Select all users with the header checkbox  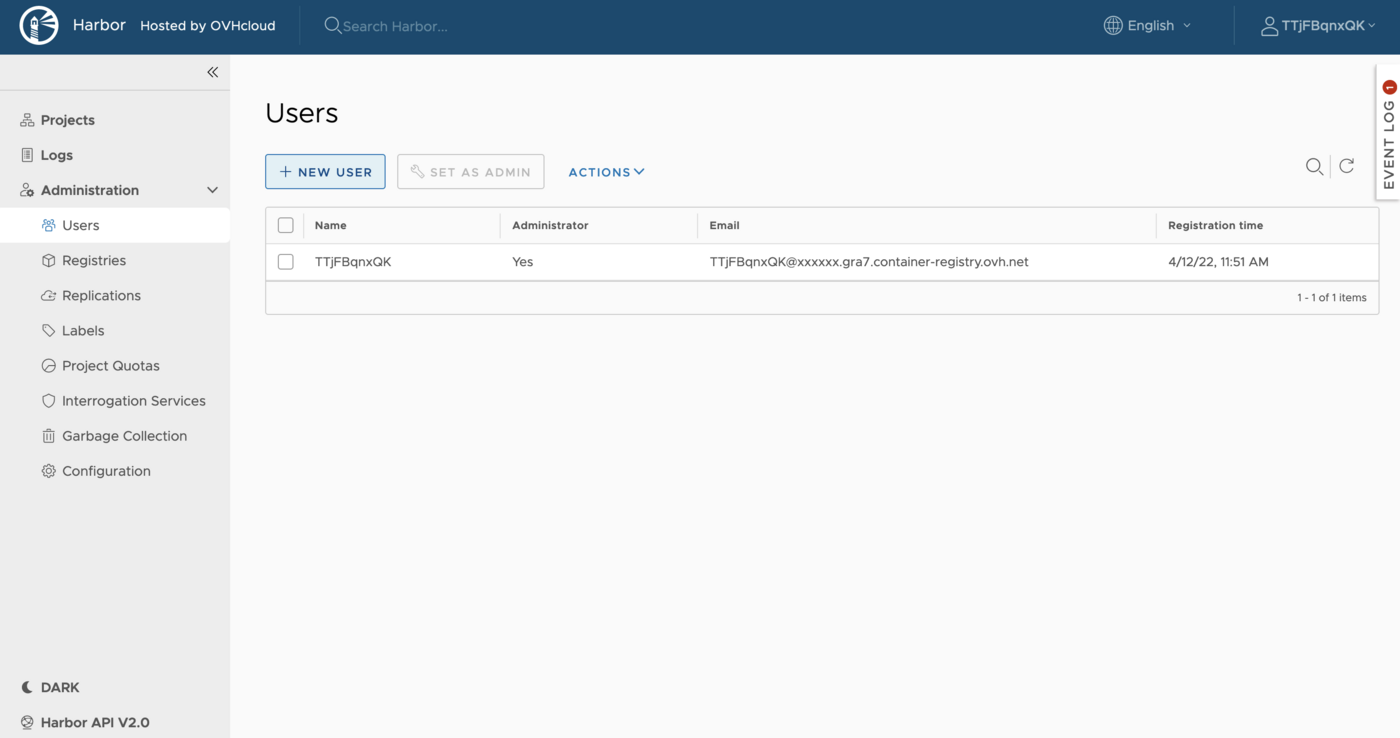[x=285, y=224]
